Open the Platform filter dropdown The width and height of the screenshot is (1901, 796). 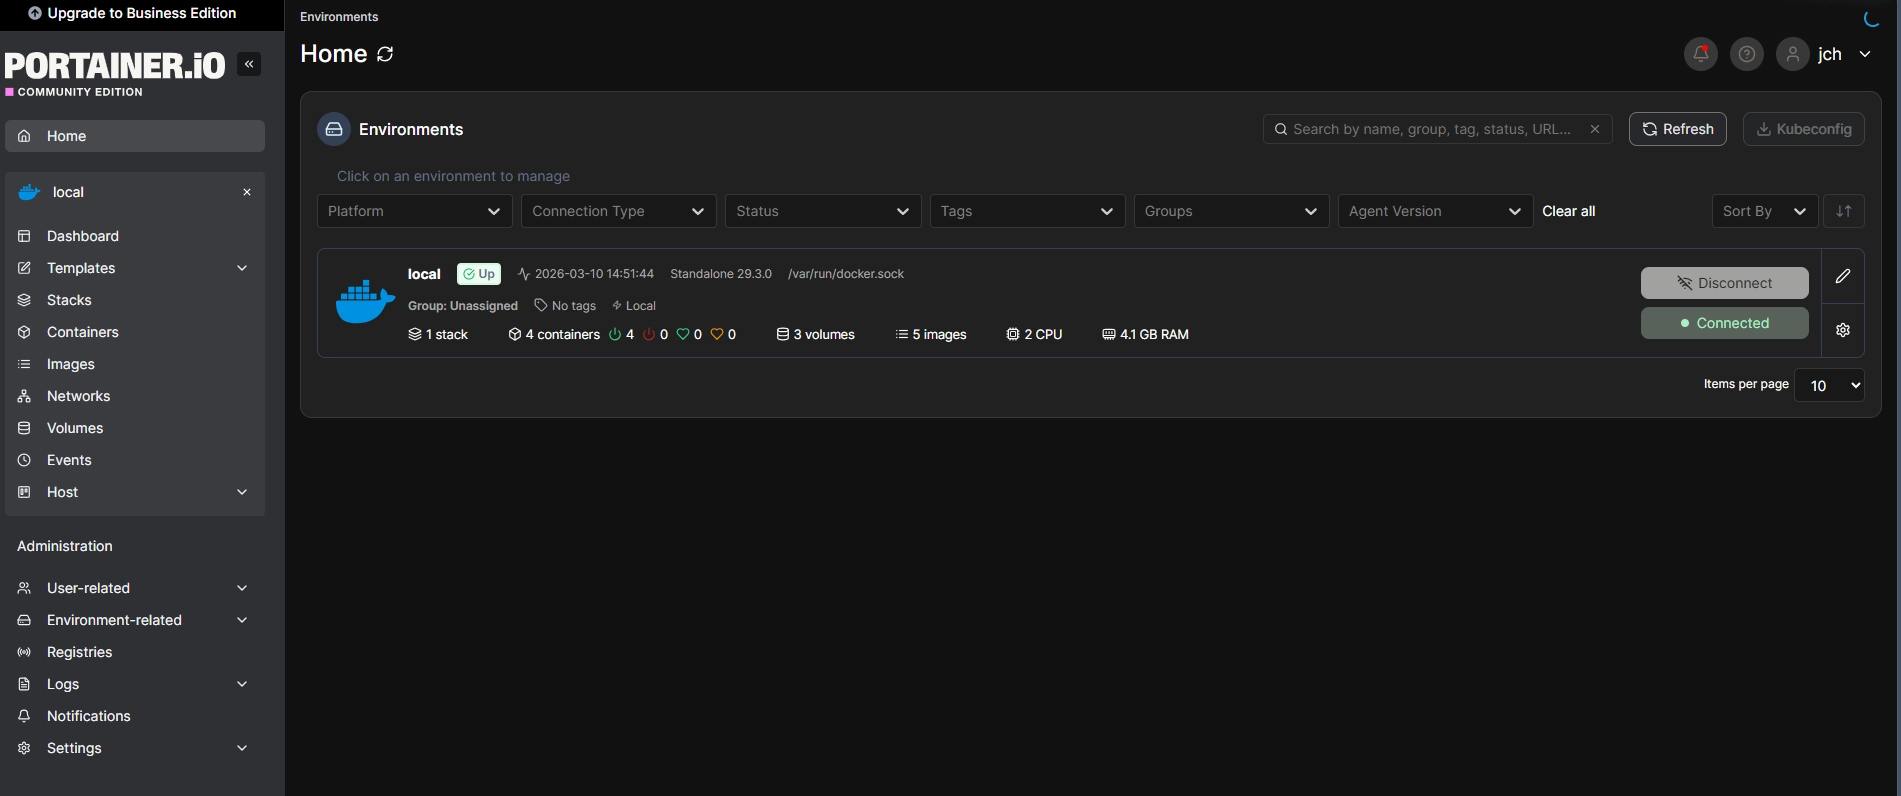click(414, 211)
